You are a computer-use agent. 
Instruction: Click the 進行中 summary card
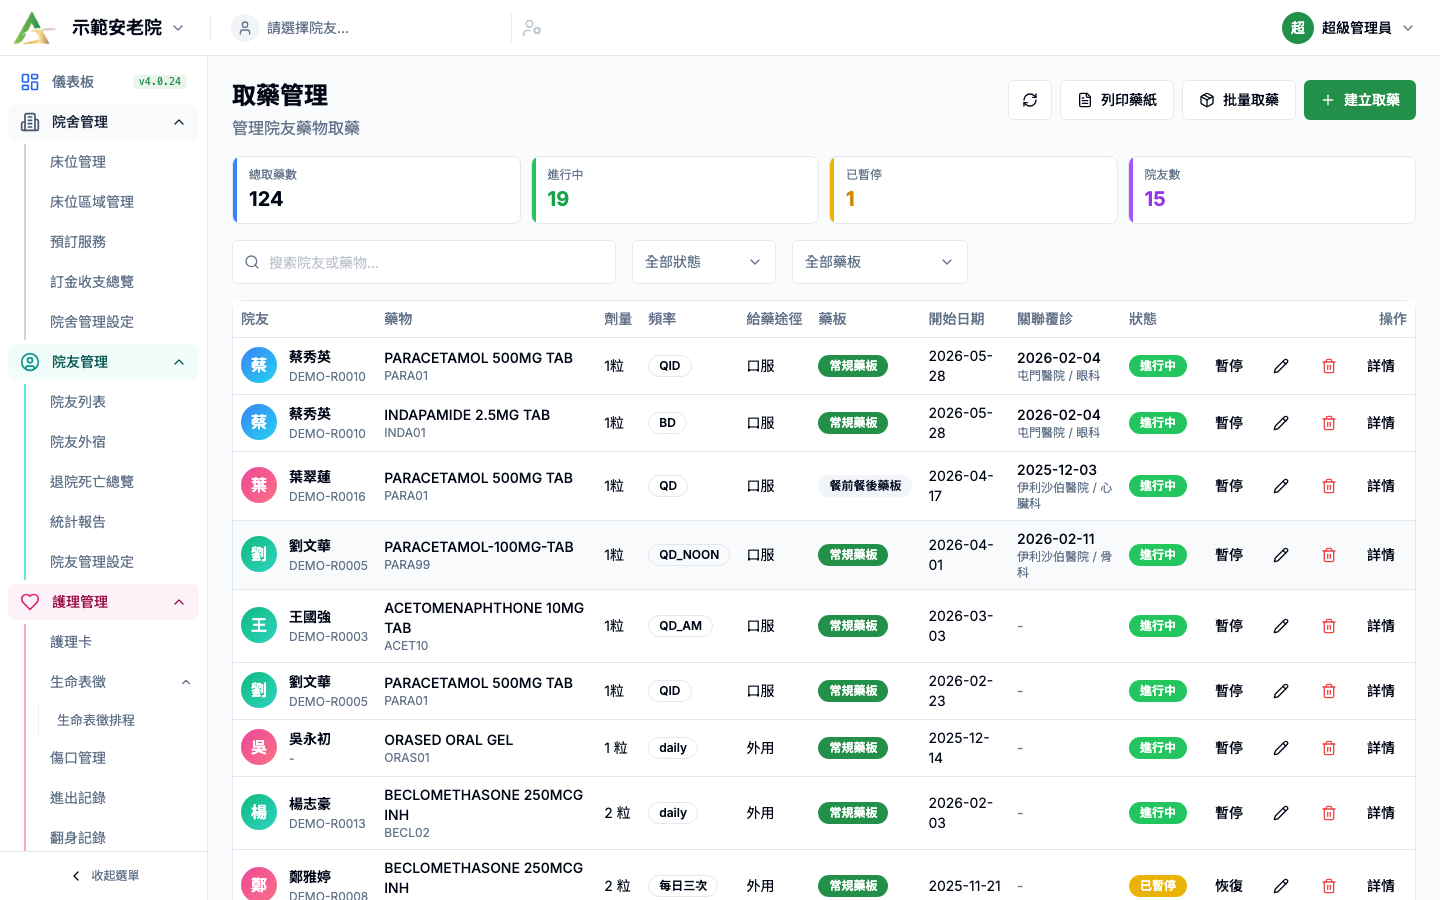[675, 190]
